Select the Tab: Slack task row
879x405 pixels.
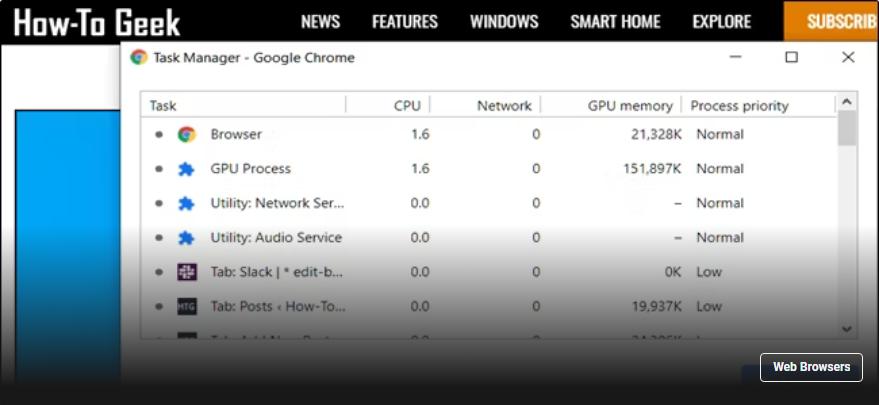(x=489, y=272)
